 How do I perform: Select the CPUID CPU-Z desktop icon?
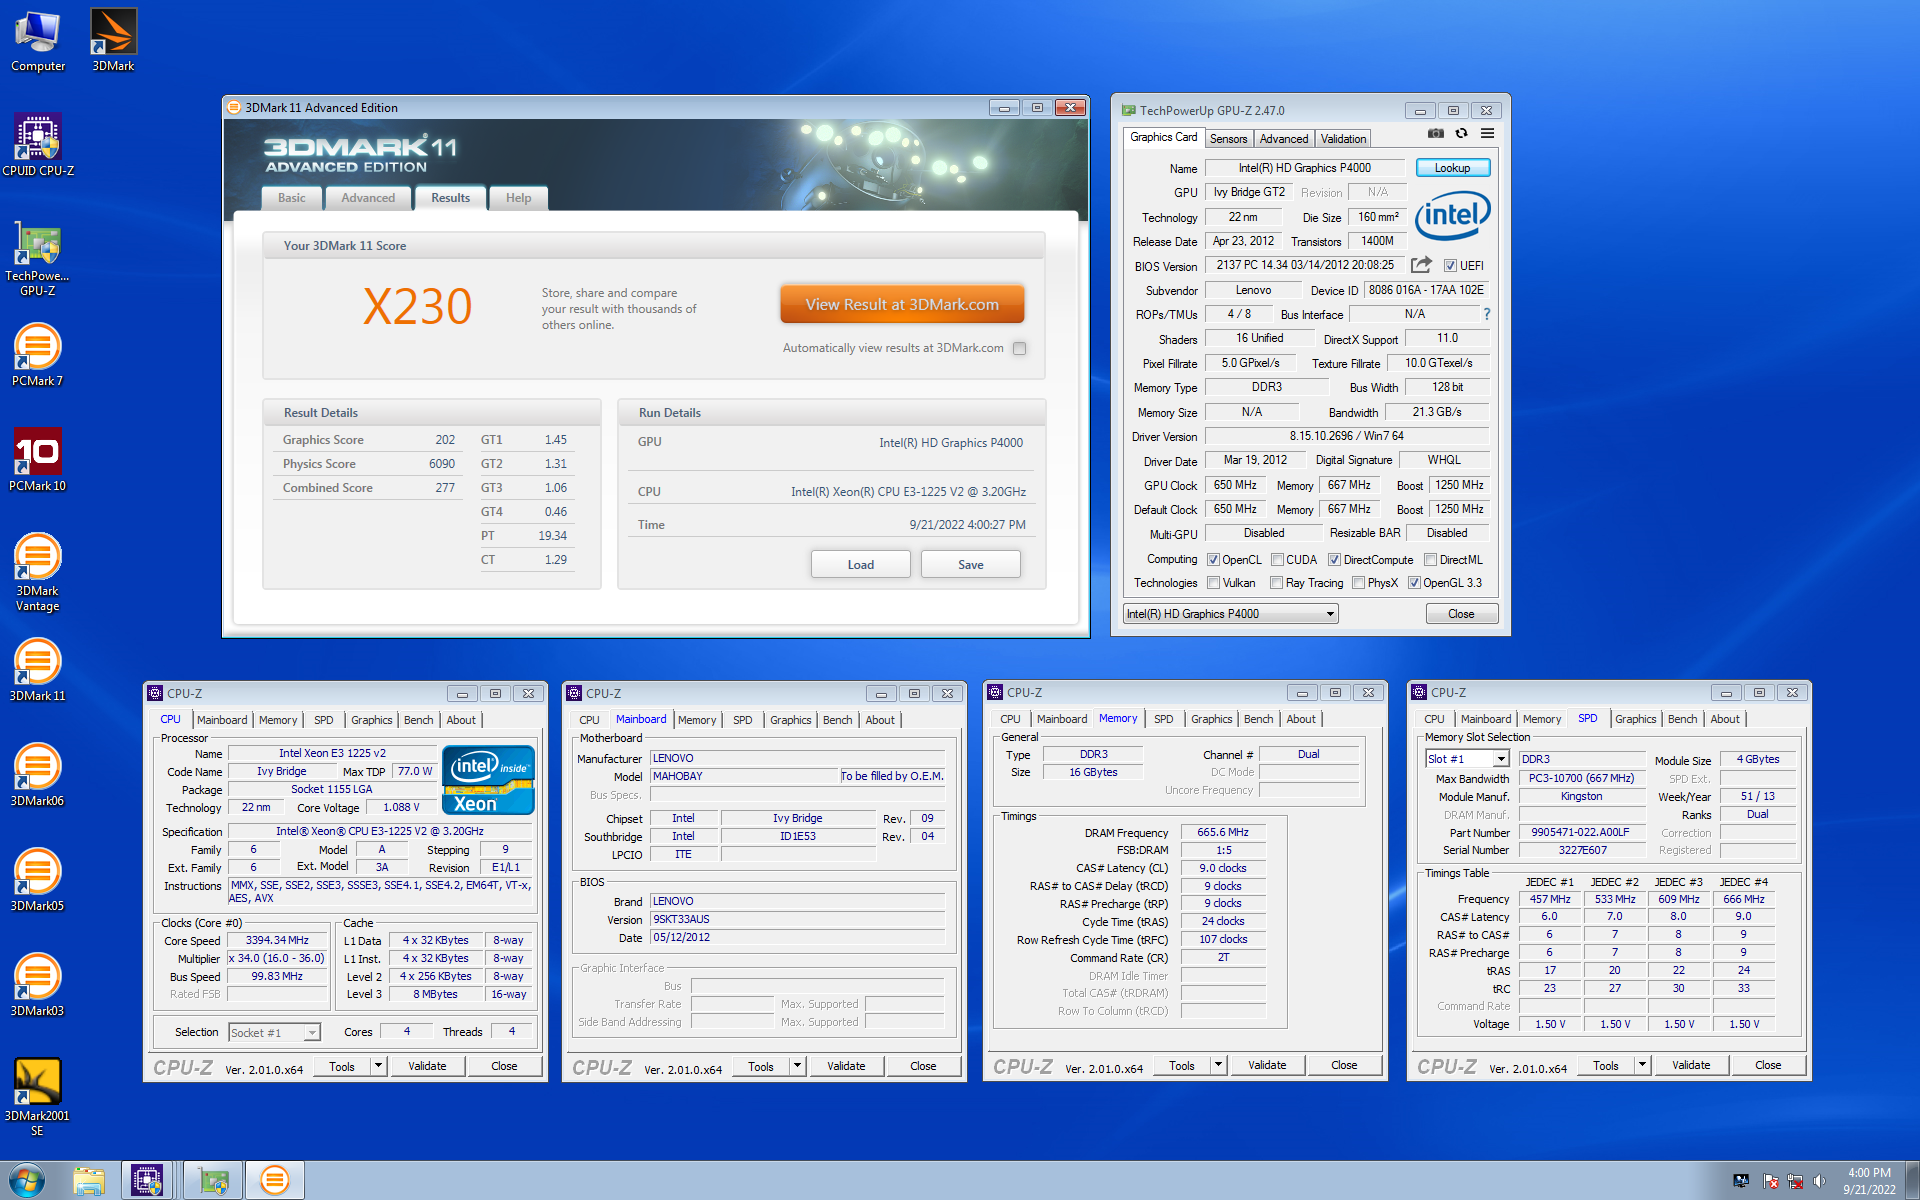coord(38,145)
